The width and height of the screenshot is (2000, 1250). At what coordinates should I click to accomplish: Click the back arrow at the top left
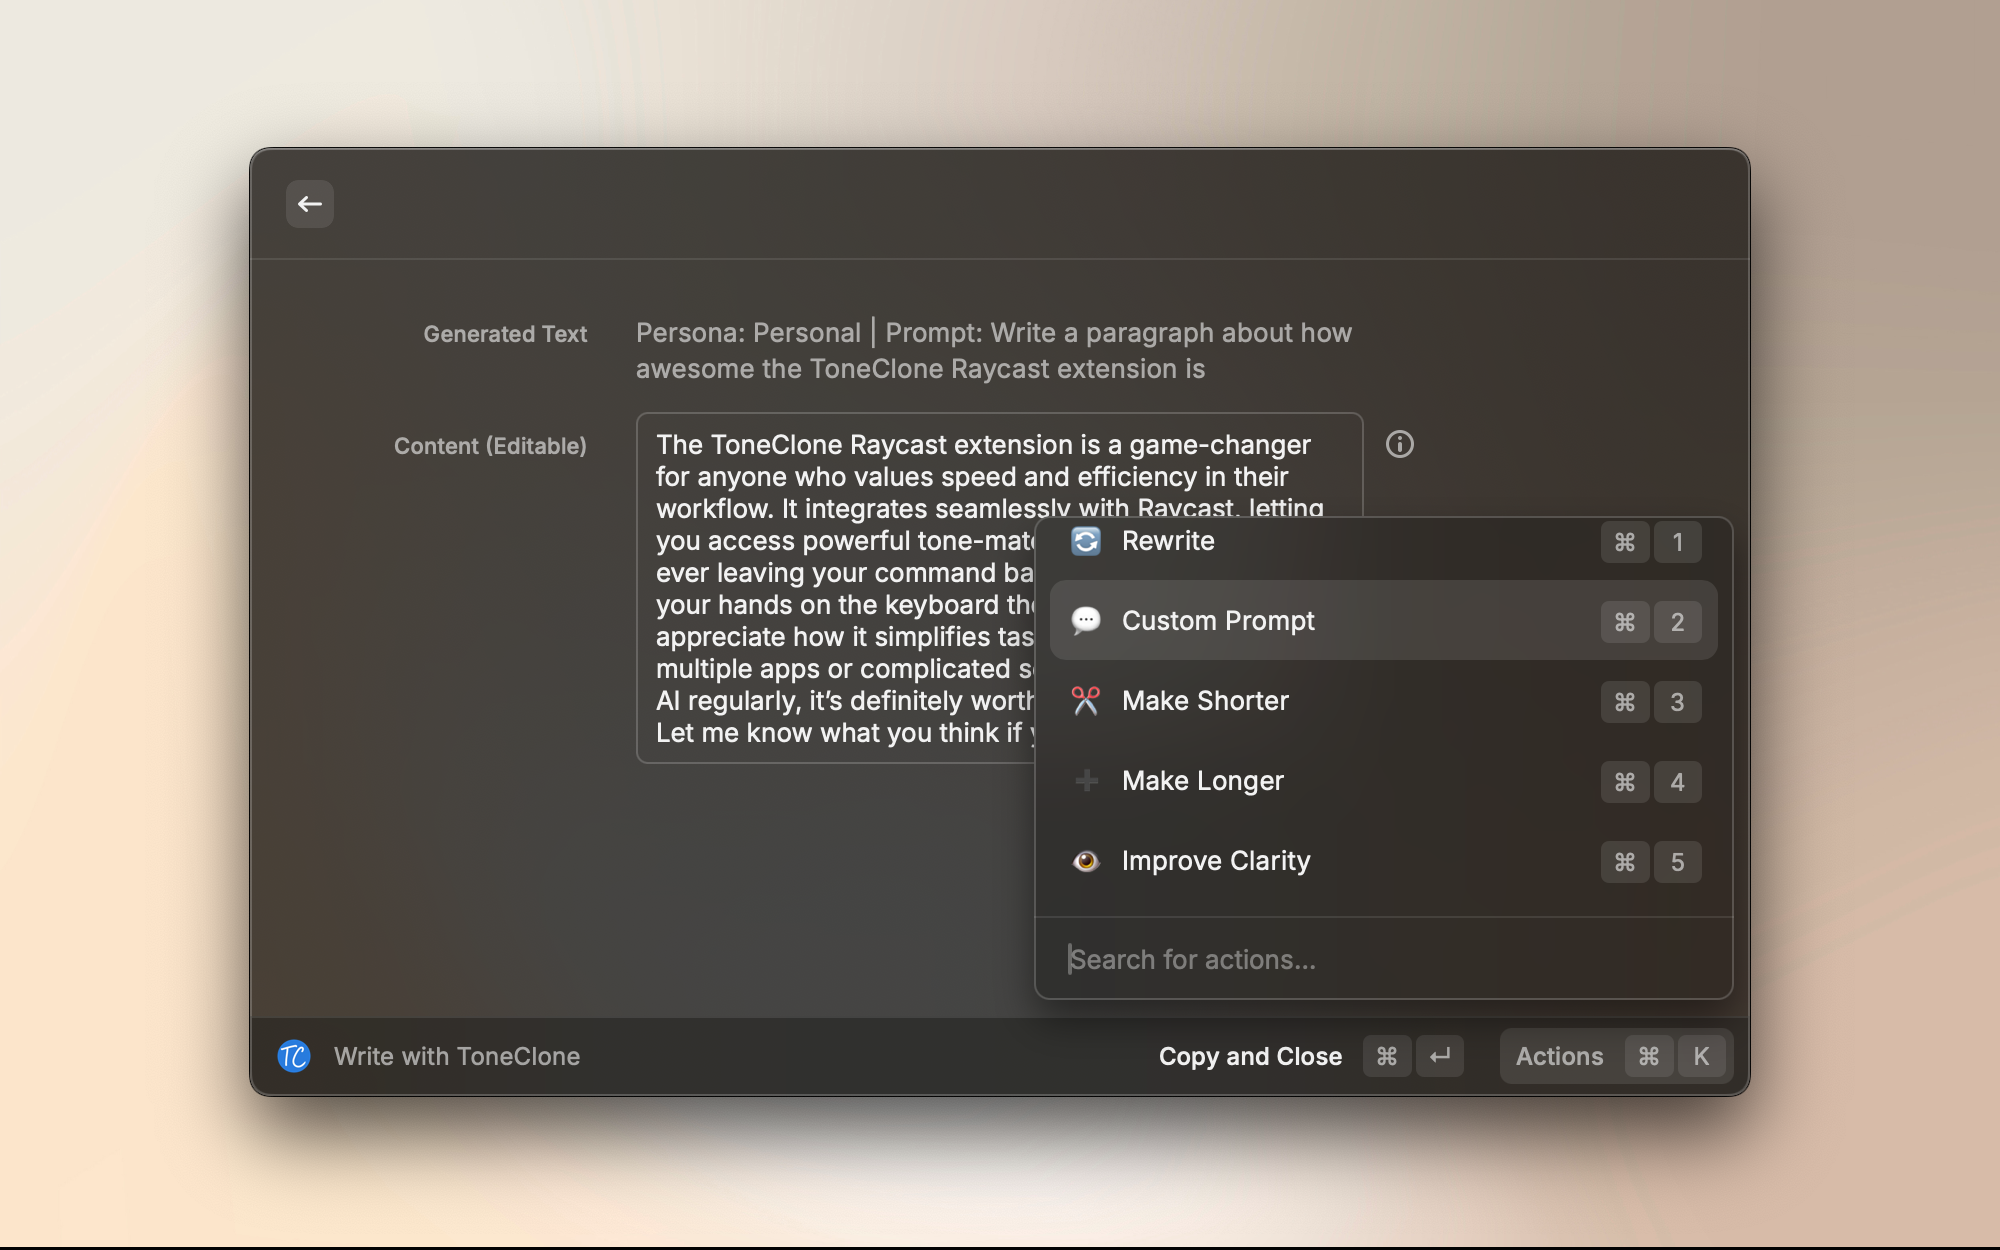click(x=310, y=203)
